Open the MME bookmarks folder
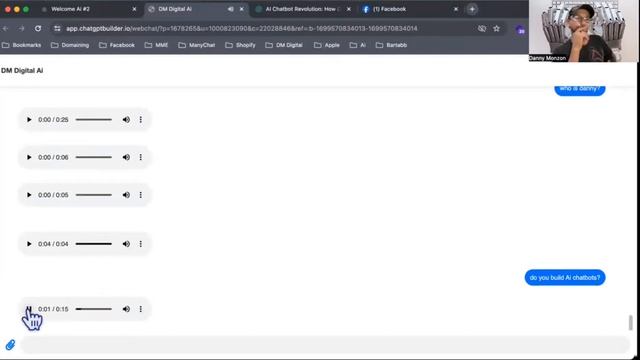 coord(156,45)
